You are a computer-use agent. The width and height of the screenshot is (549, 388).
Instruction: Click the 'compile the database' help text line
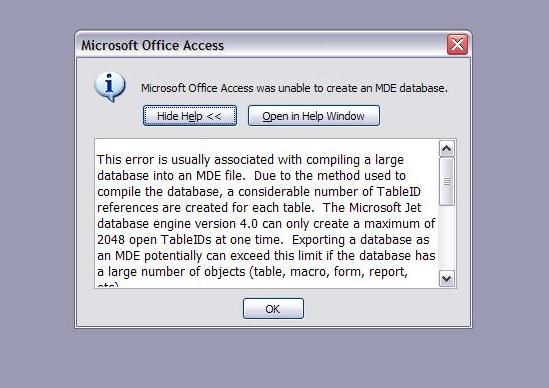tap(259, 192)
